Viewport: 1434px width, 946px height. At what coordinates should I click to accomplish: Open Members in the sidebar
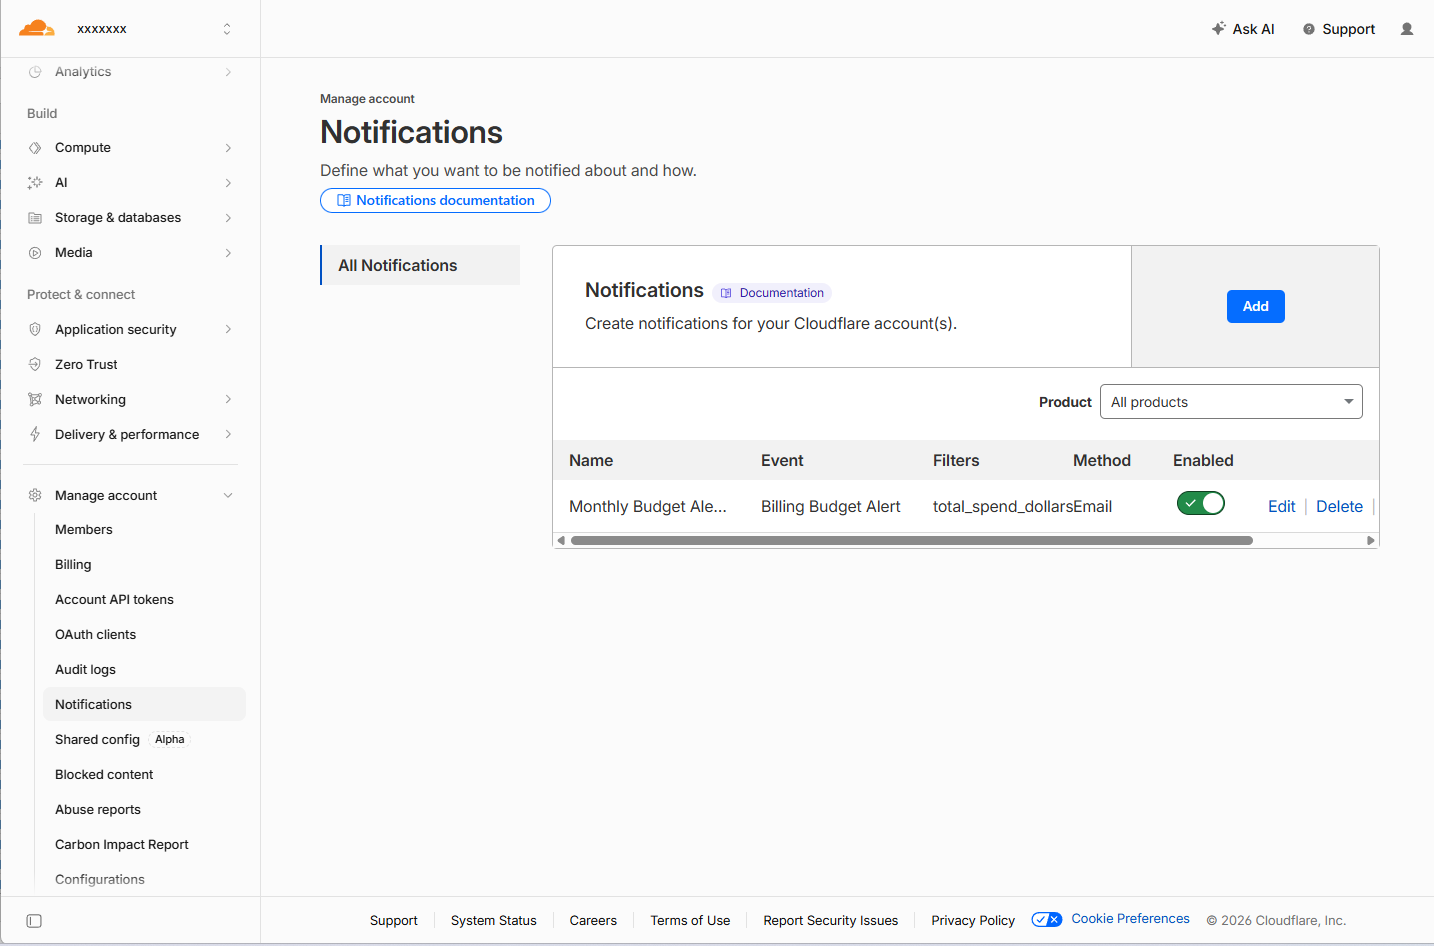click(84, 530)
